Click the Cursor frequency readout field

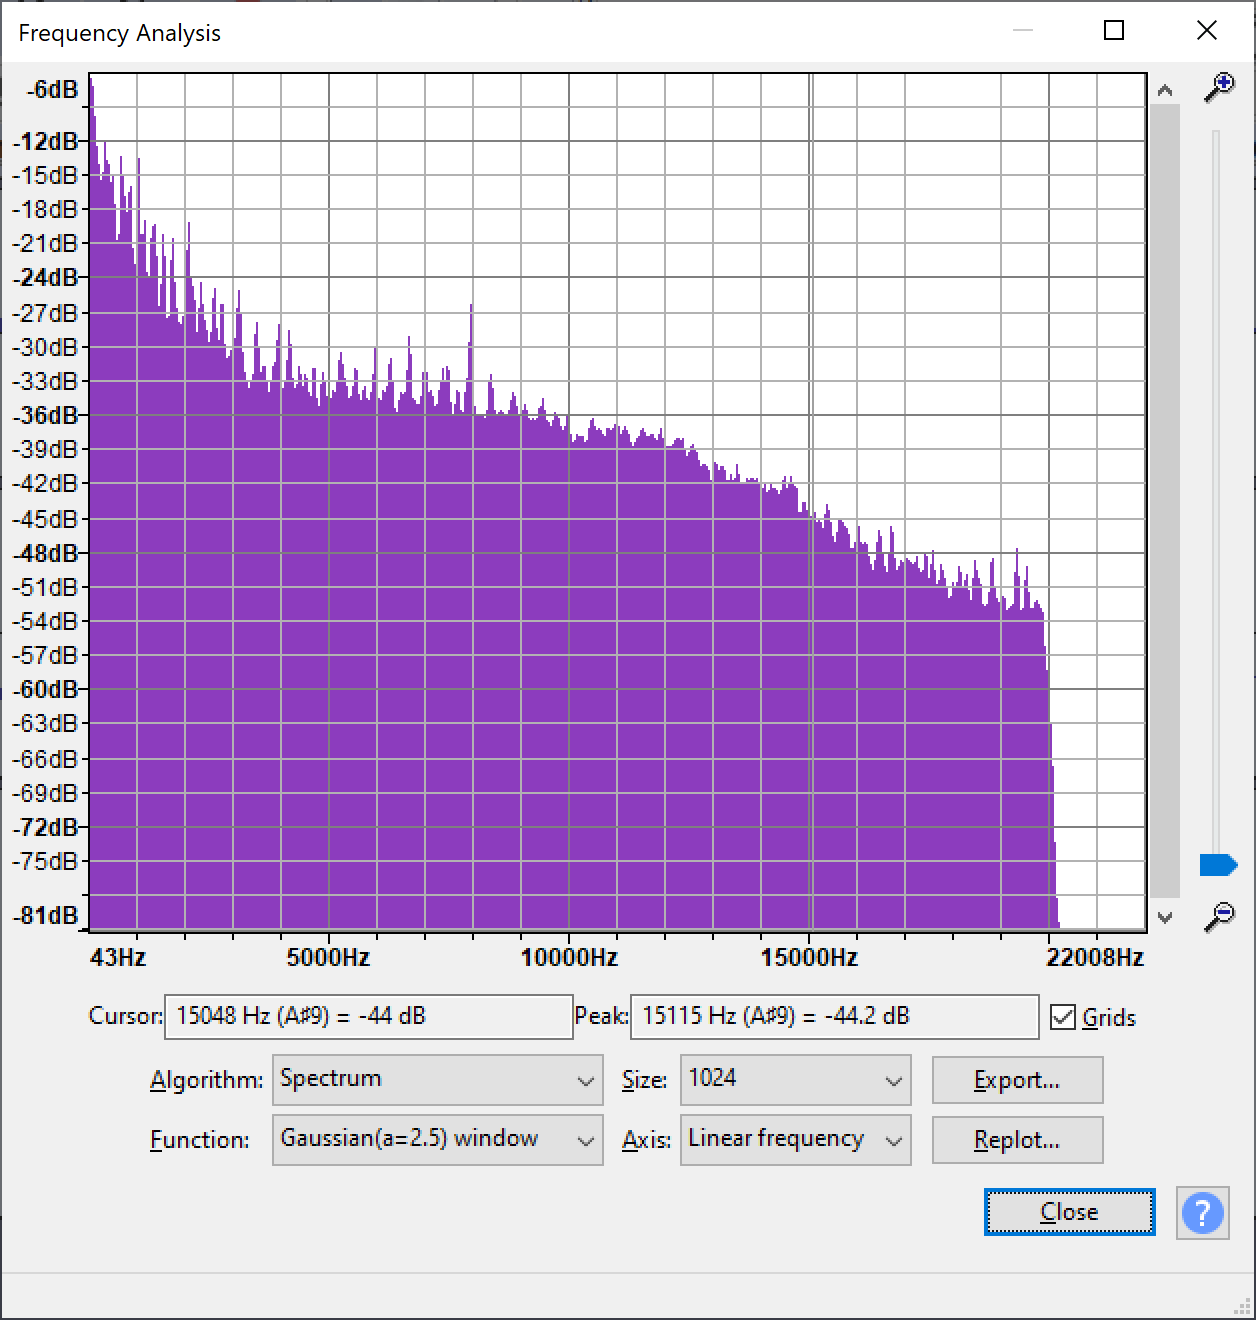(x=370, y=1017)
